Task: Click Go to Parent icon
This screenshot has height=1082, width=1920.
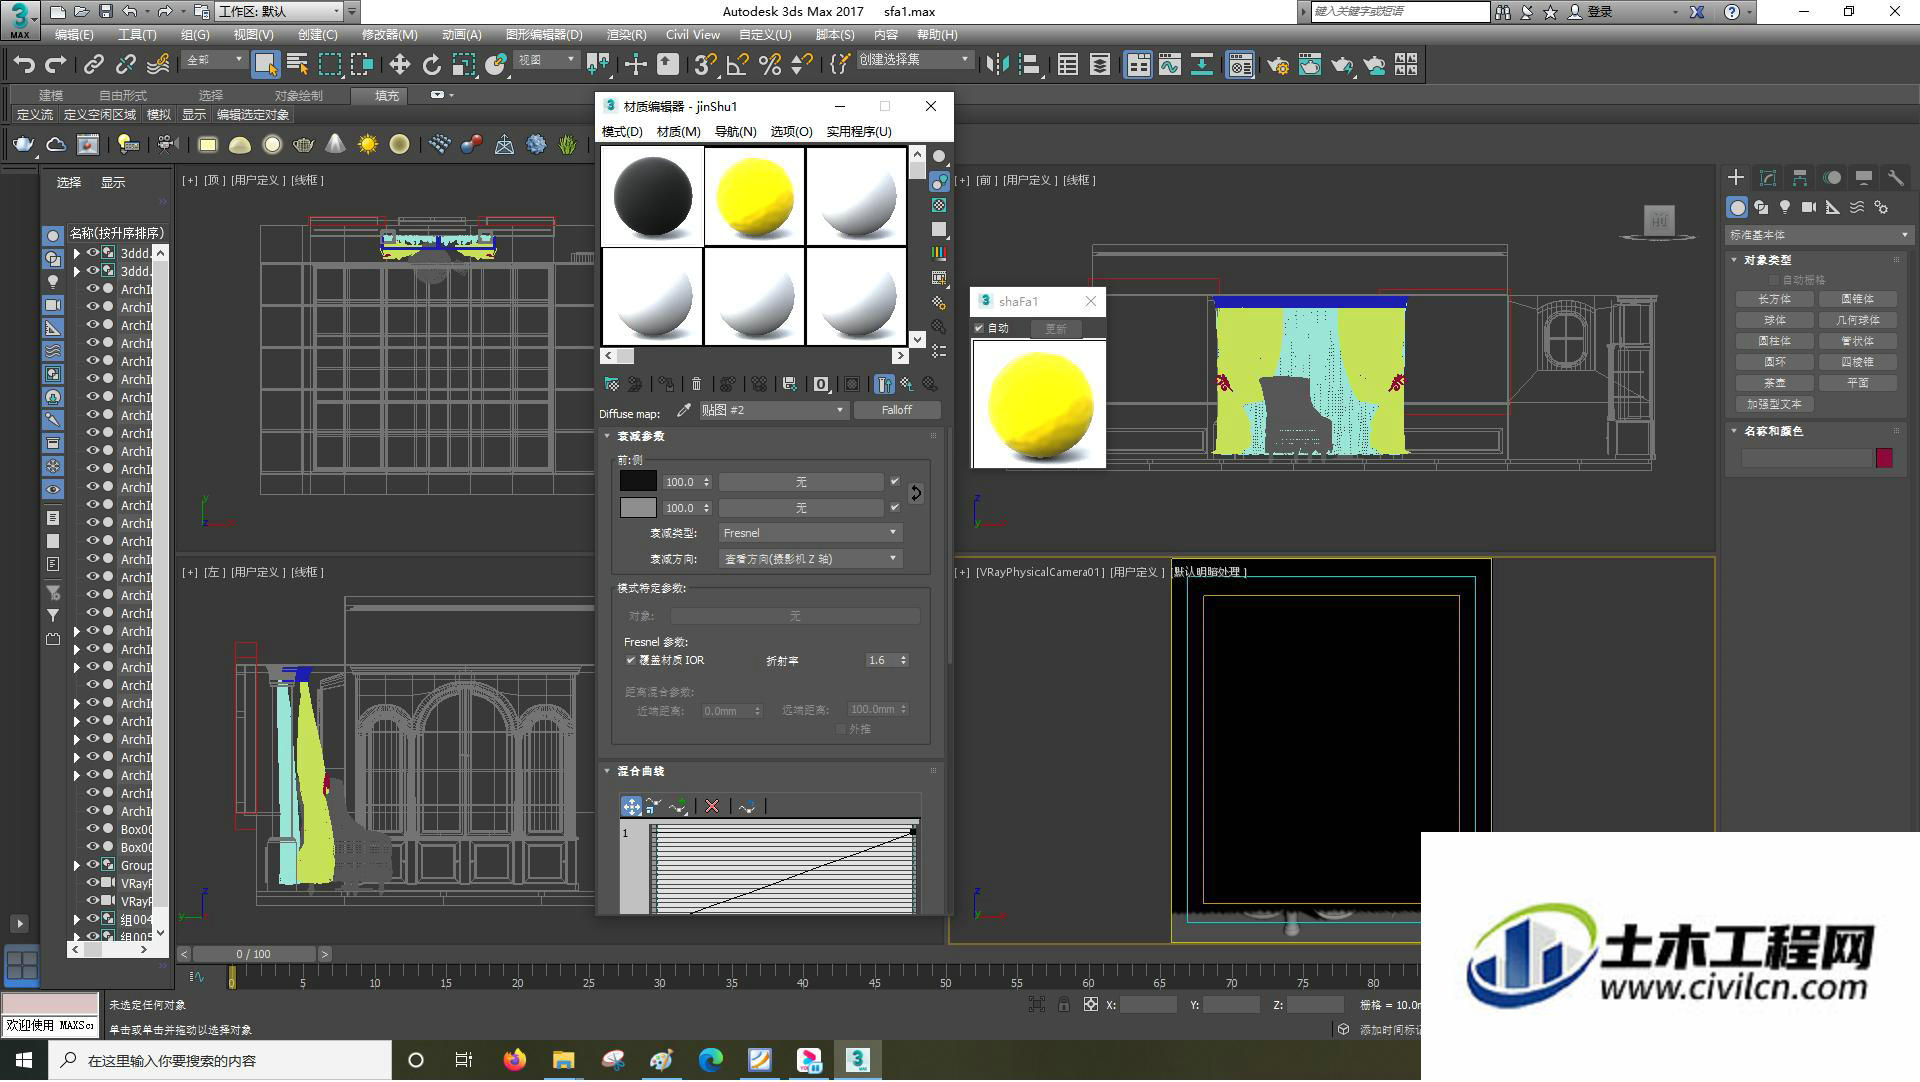Action: tap(906, 384)
